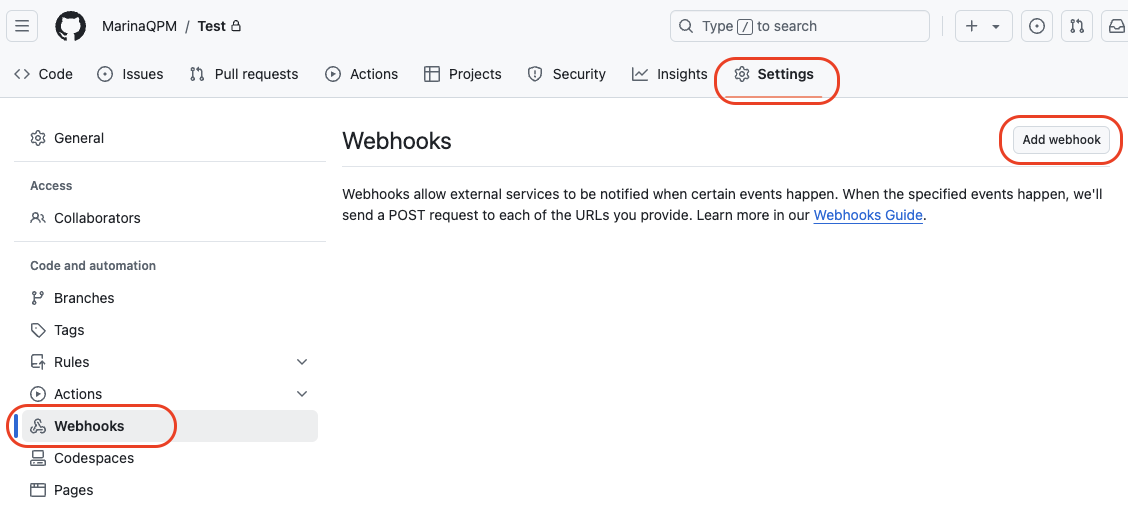Image resolution: width=1128 pixels, height=513 pixels.
Task: Click the Add webhook button
Action: (x=1061, y=140)
